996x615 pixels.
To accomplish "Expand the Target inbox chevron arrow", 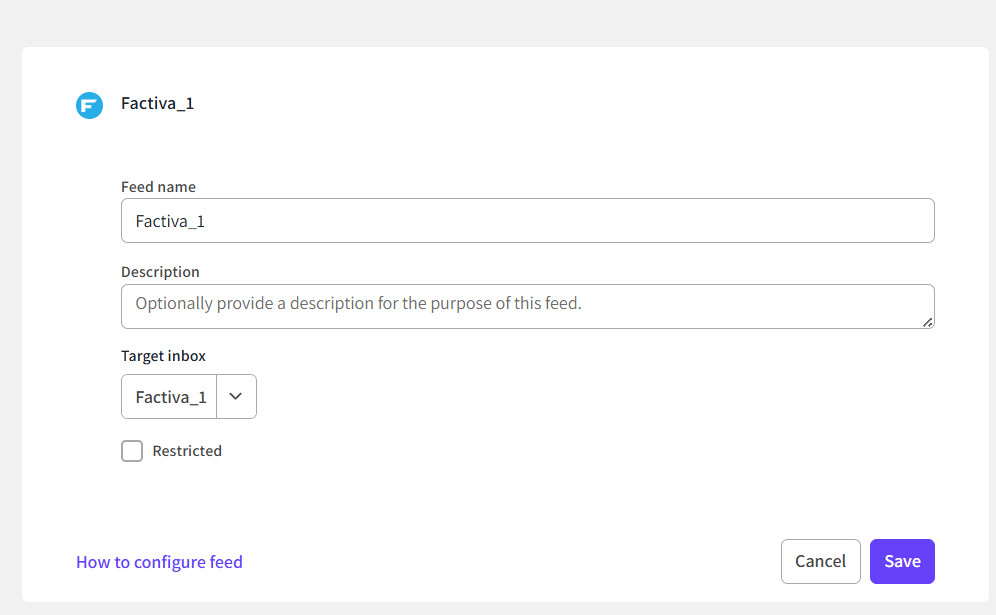I will coord(236,396).
